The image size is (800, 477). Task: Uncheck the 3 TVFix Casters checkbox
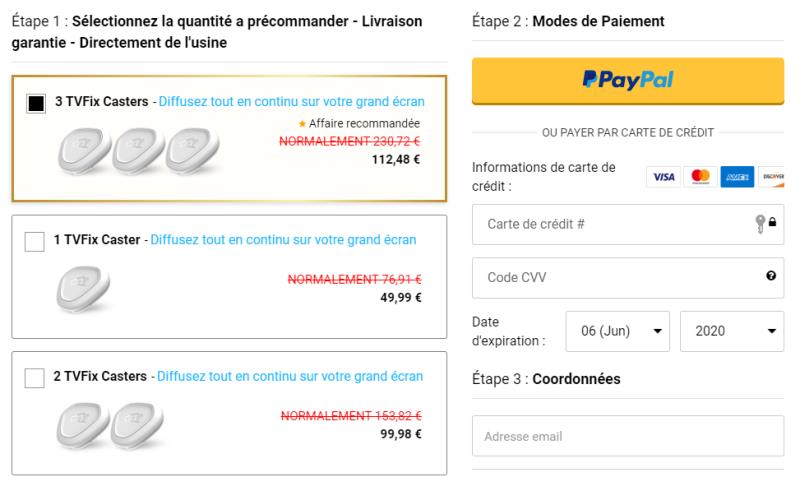tap(35, 103)
